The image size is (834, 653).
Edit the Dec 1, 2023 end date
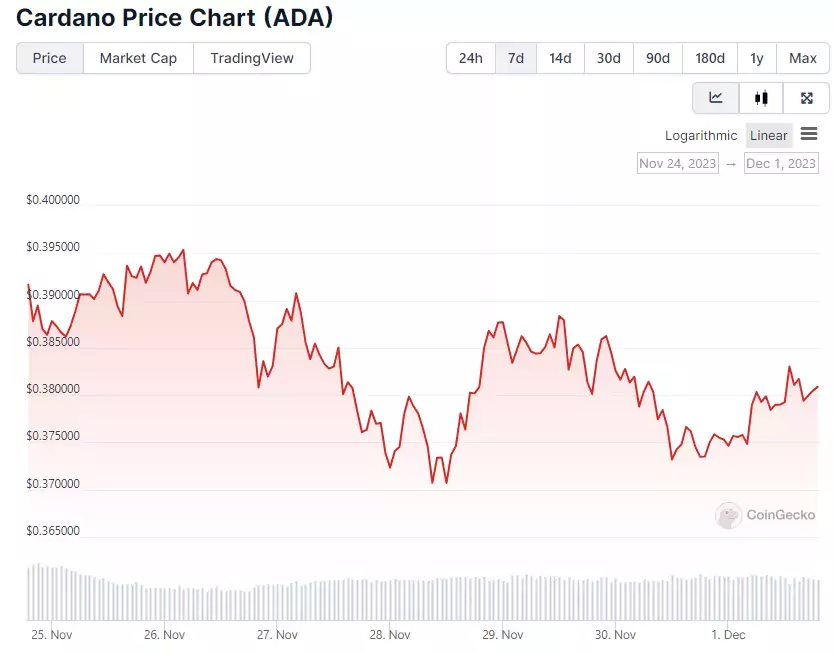781,163
